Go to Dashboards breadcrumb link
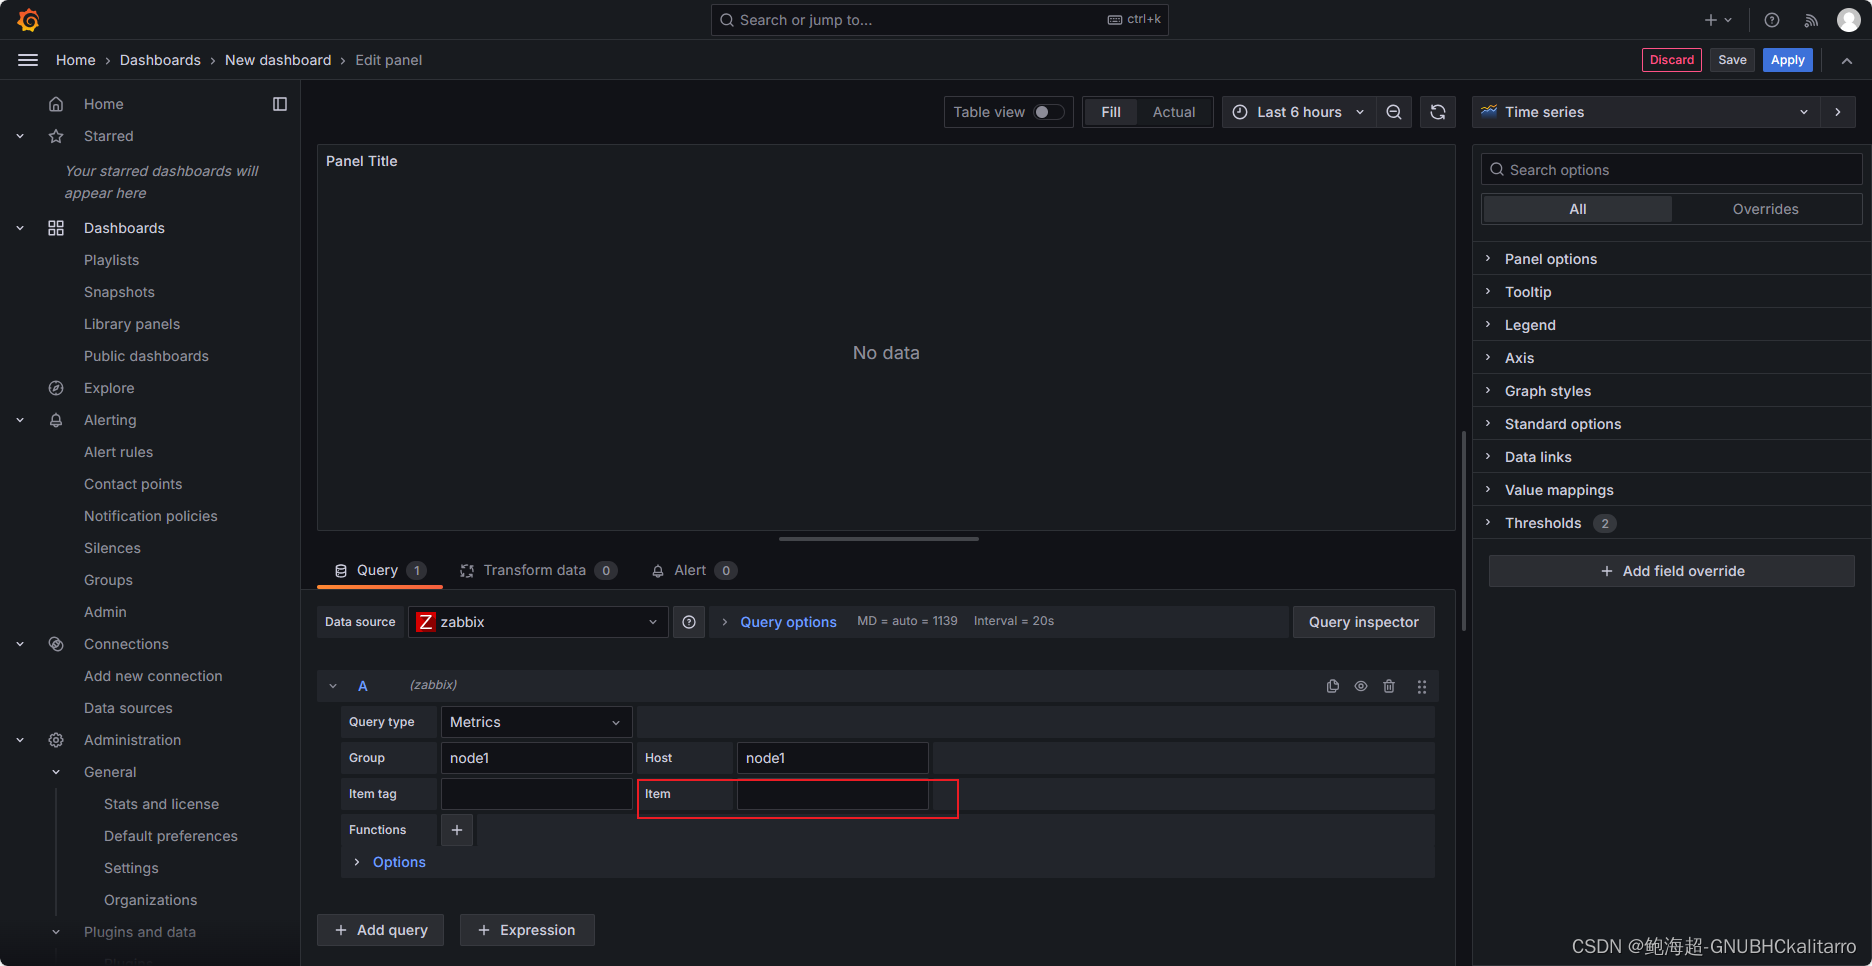1872x966 pixels. pos(160,60)
